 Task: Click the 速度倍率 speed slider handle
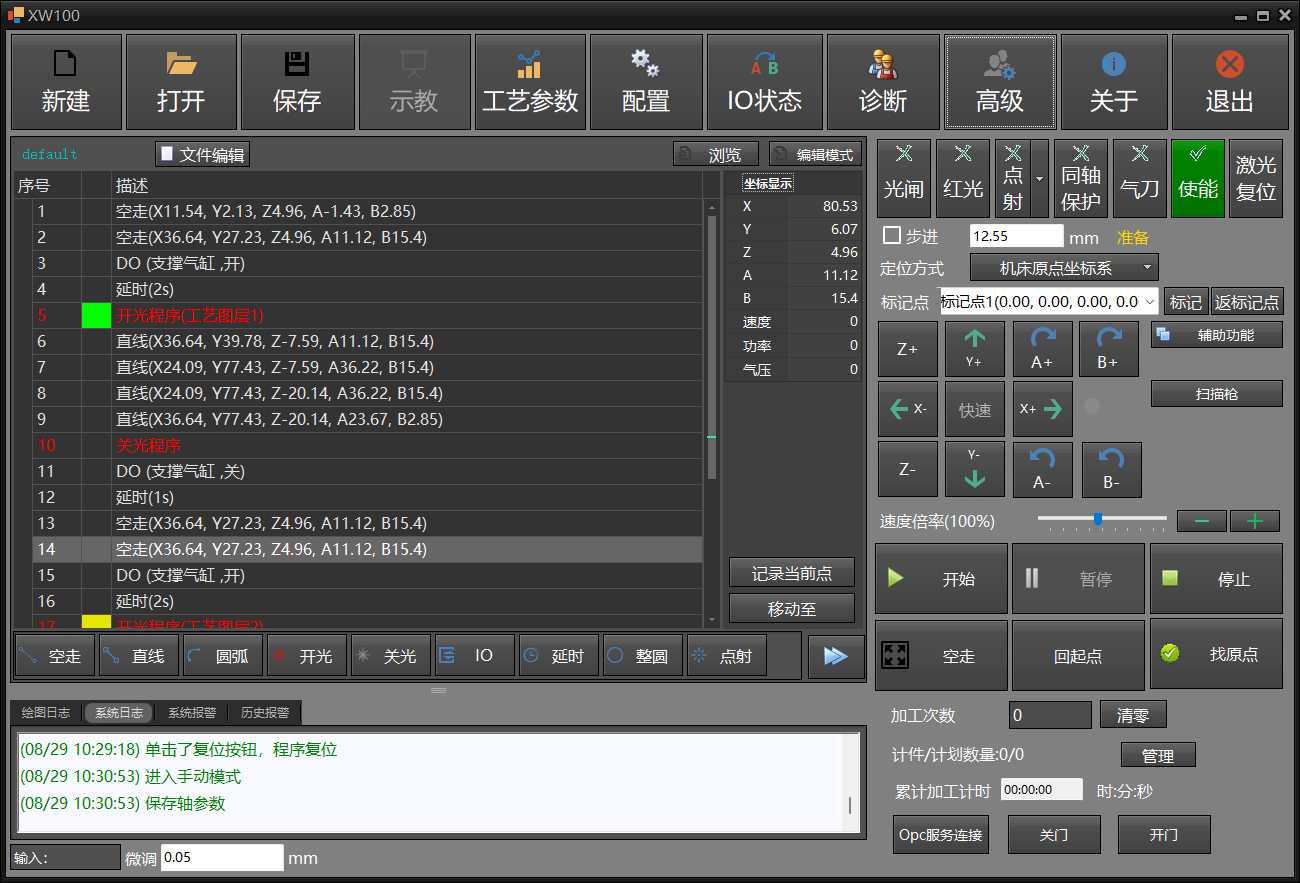click(x=1098, y=519)
